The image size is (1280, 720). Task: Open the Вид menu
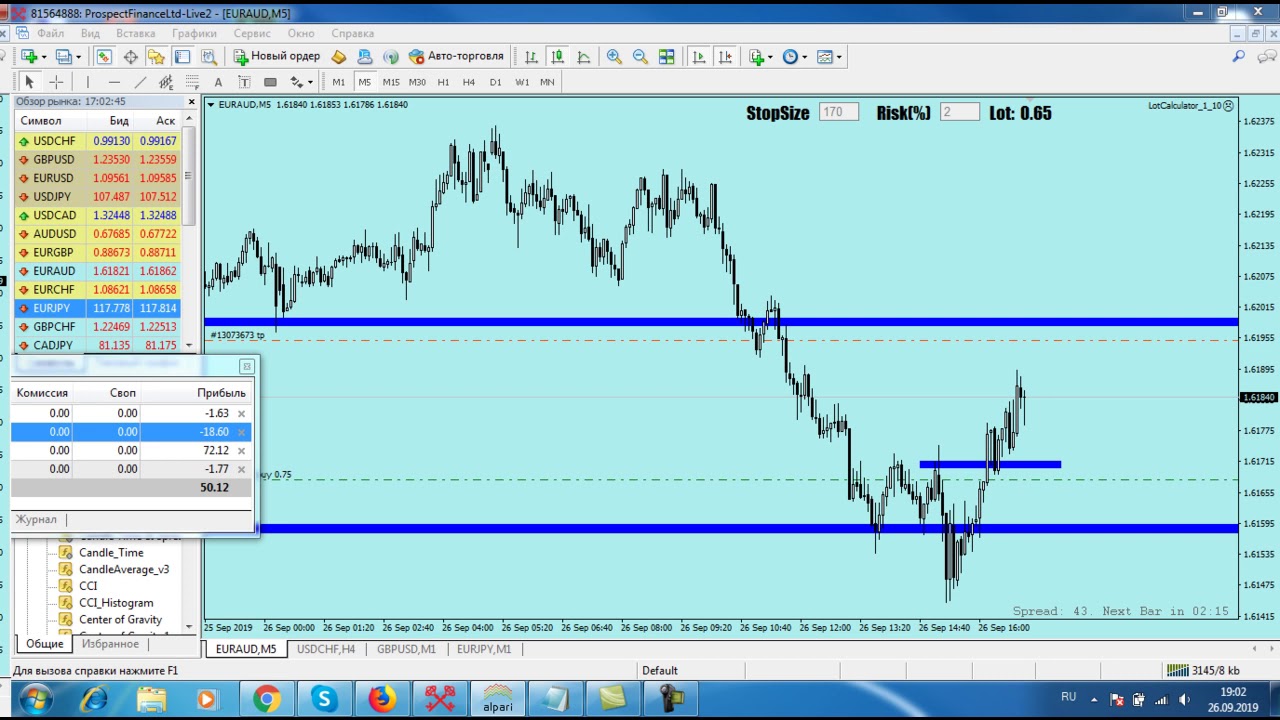(90, 33)
